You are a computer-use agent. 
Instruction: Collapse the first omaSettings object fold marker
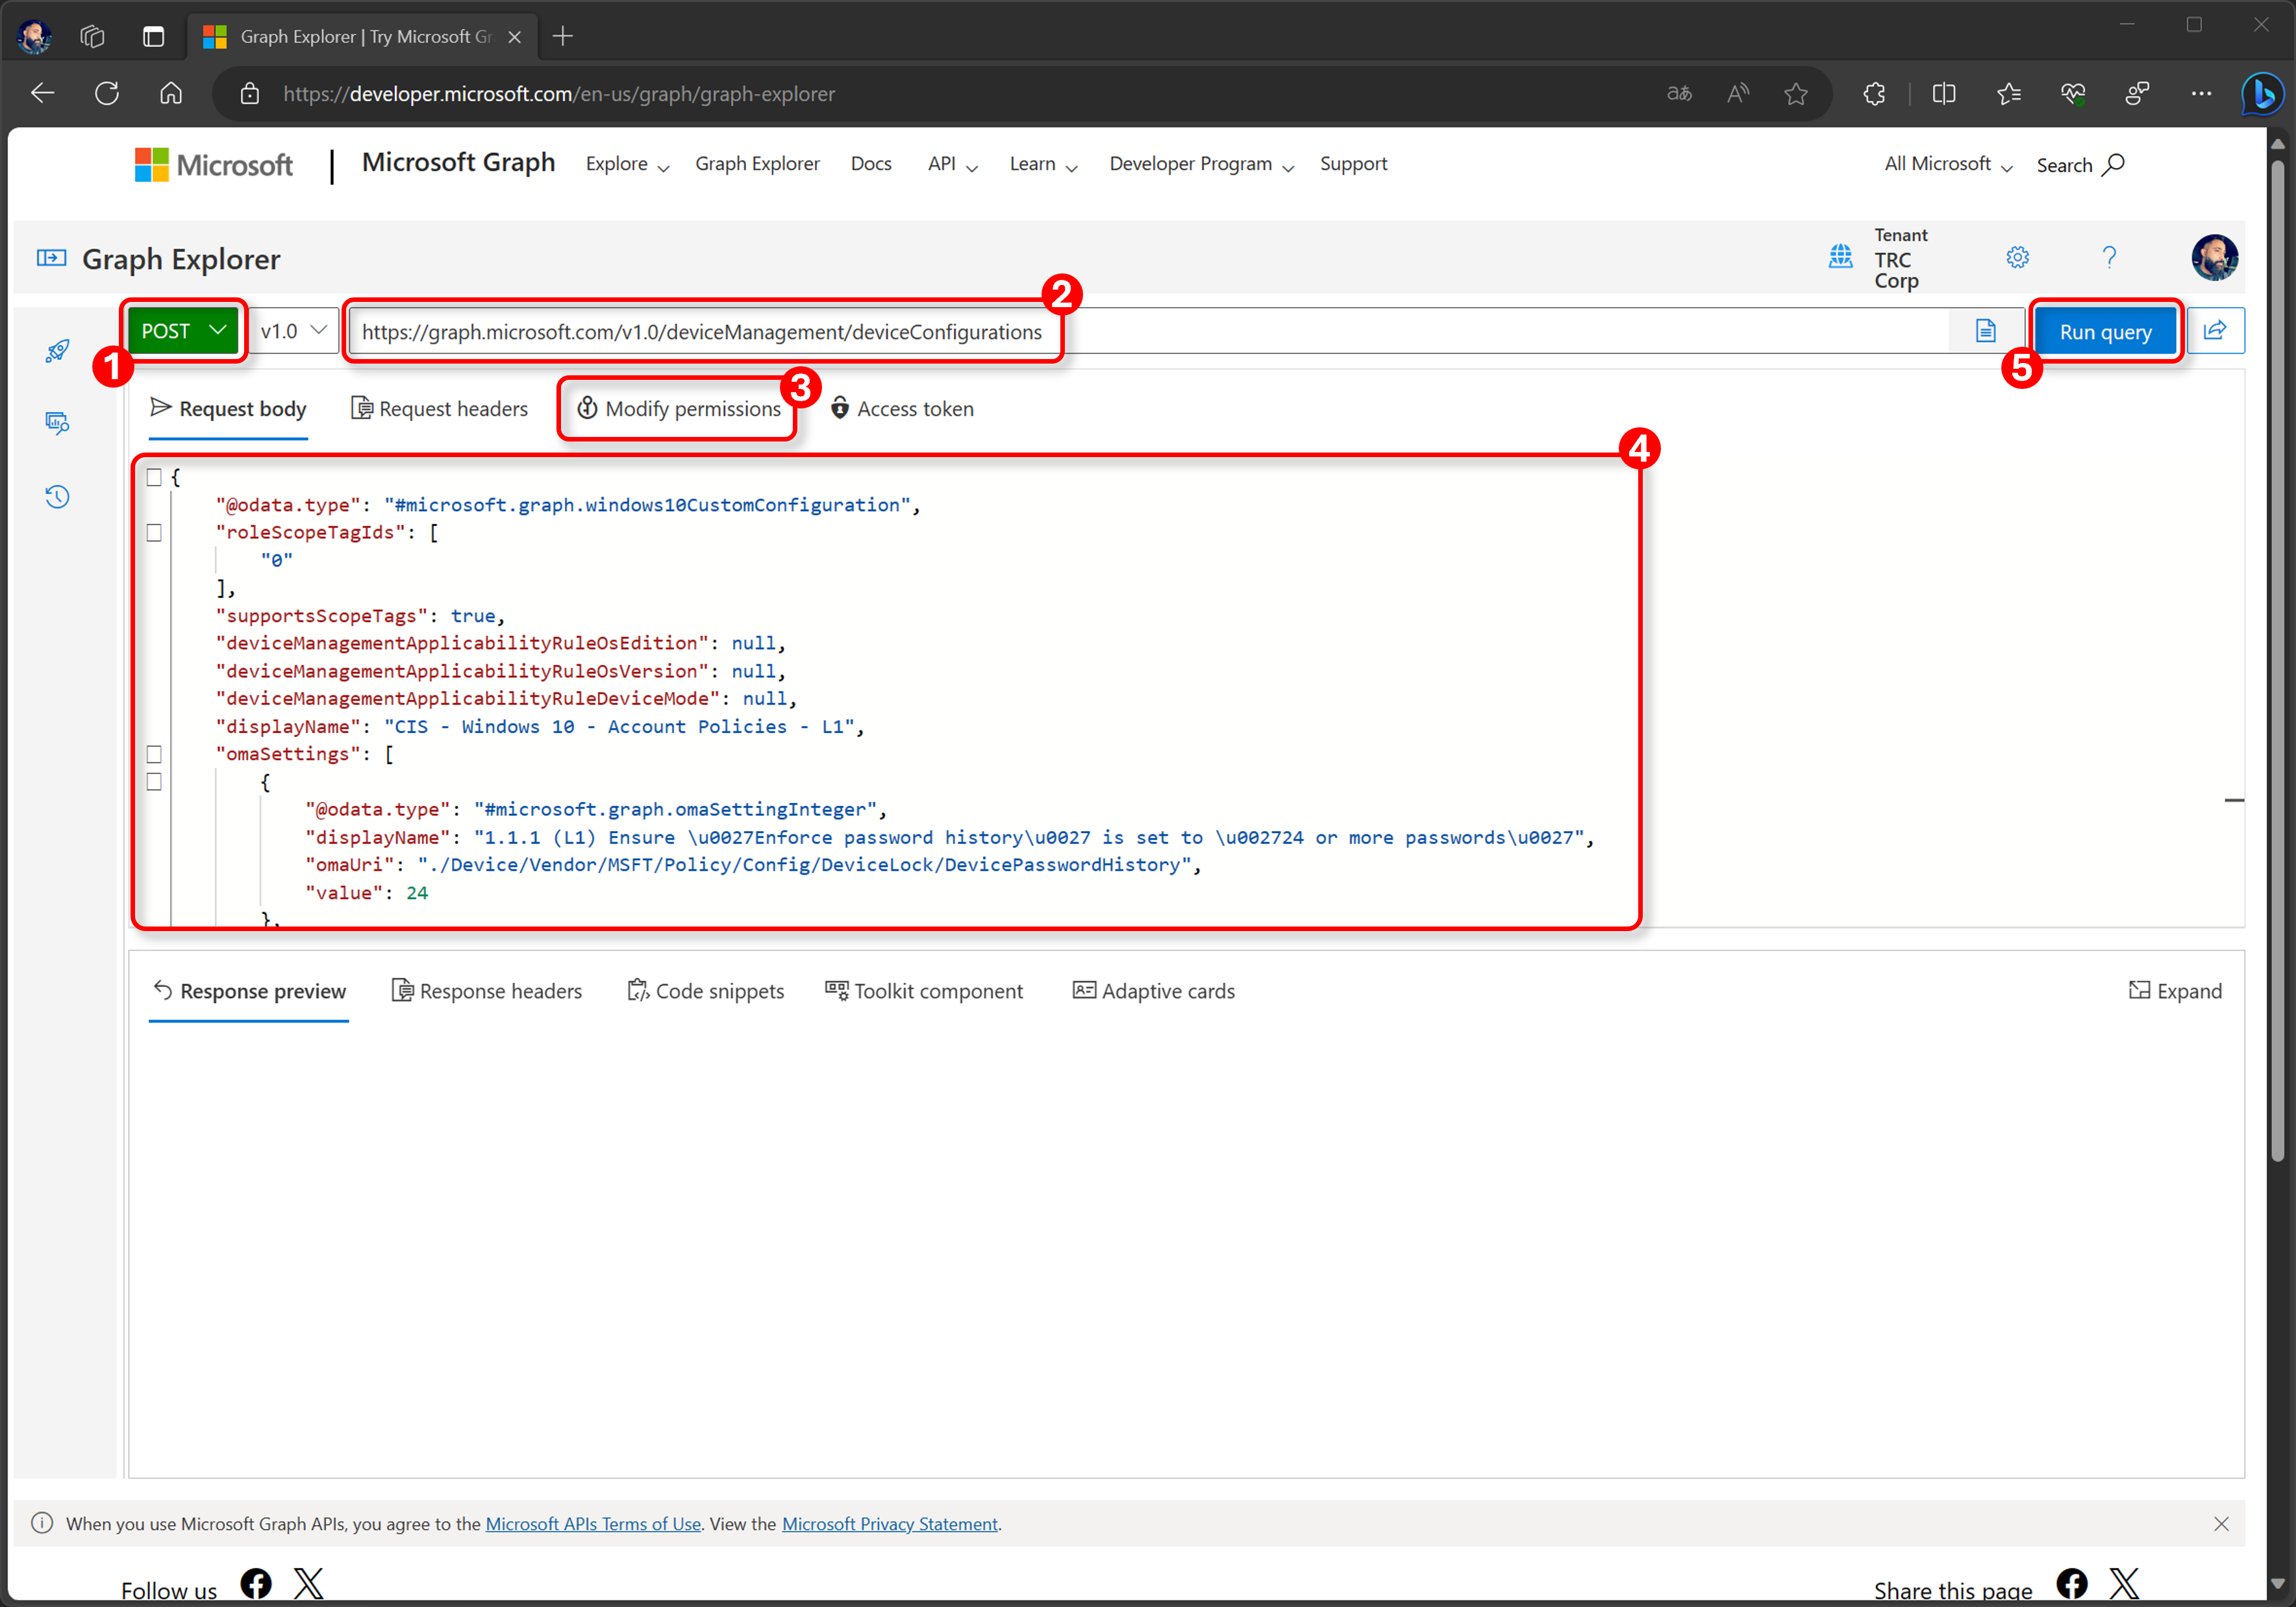point(154,782)
